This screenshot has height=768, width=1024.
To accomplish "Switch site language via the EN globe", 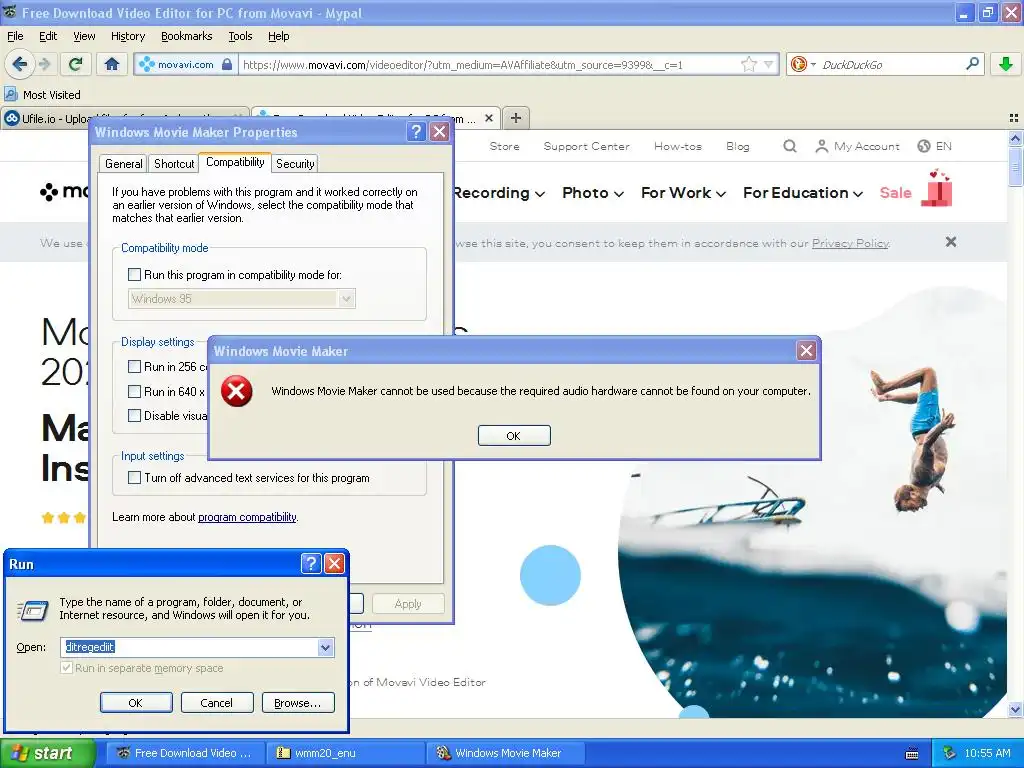I will pyautogui.click(x=934, y=146).
